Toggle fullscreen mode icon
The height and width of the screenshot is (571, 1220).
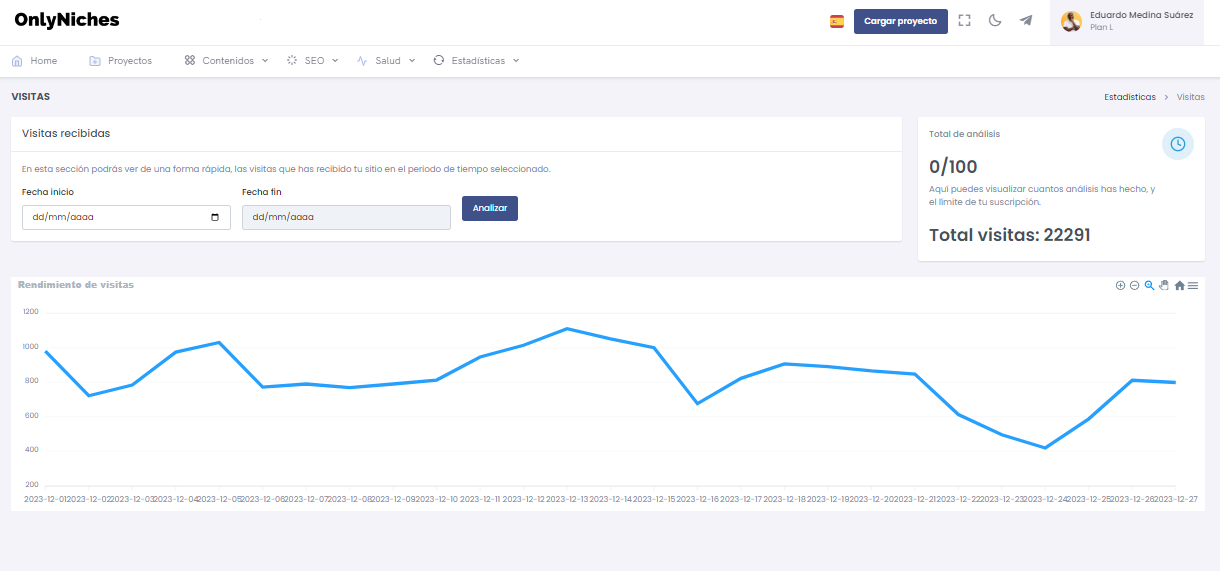(x=964, y=21)
